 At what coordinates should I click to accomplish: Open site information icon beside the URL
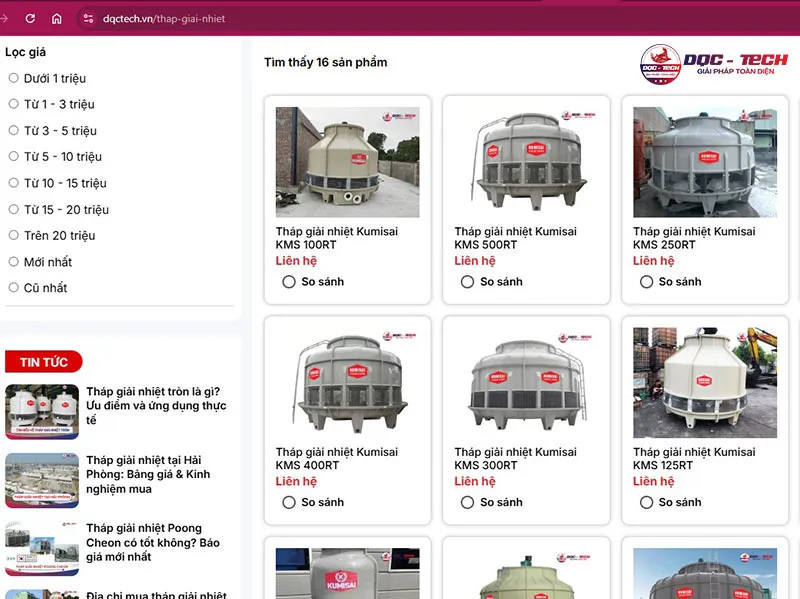[88, 18]
